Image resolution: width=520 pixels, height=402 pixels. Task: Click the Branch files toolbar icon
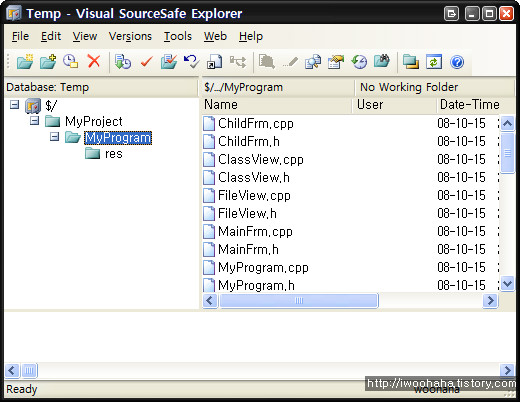point(238,62)
